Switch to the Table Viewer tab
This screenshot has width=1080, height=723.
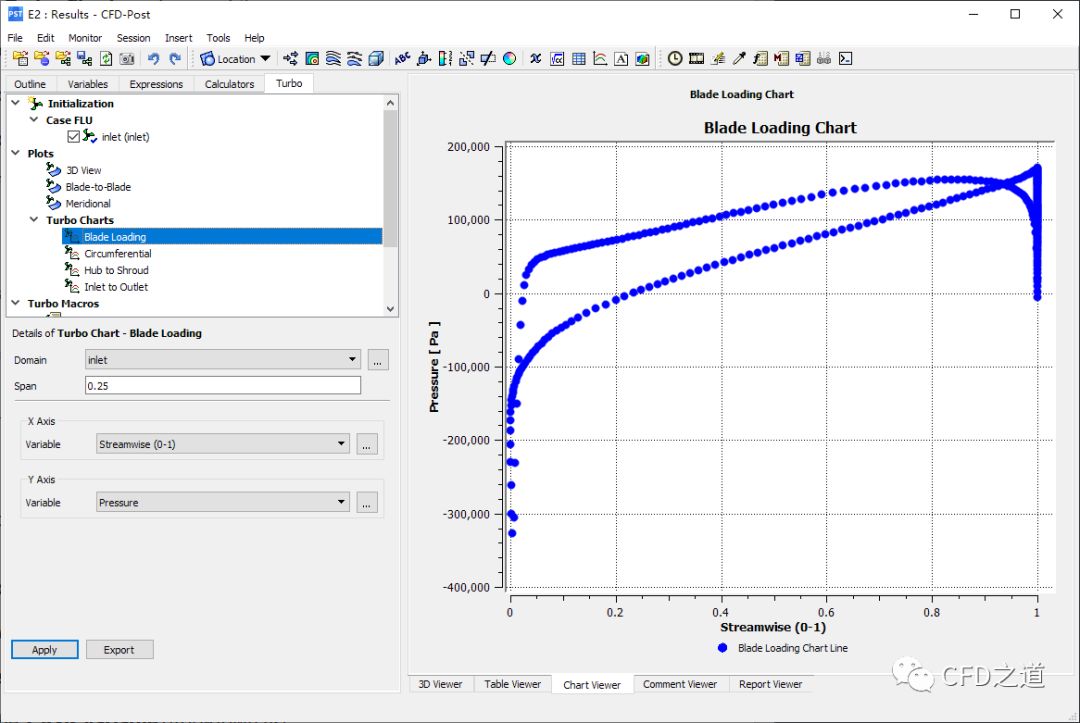click(x=512, y=684)
